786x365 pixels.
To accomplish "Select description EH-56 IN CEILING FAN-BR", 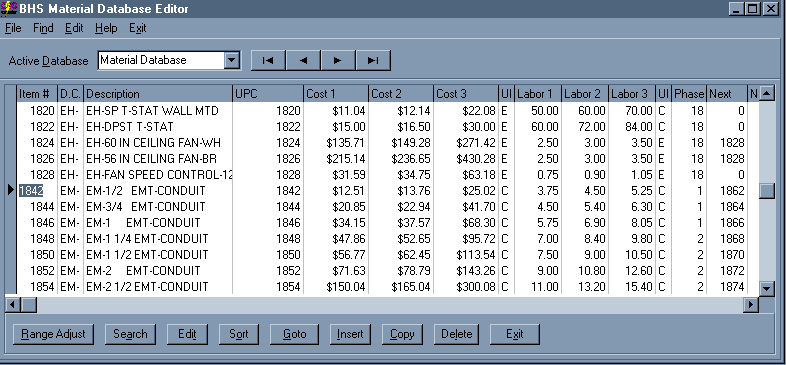I will (151, 159).
